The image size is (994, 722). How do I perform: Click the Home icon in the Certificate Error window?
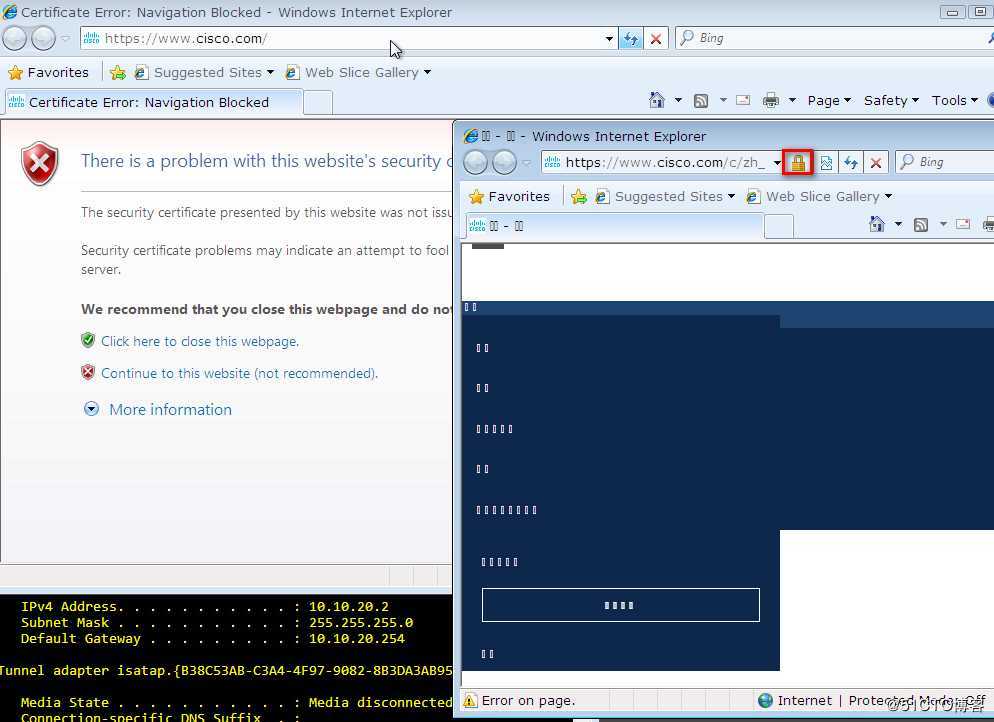pos(657,100)
